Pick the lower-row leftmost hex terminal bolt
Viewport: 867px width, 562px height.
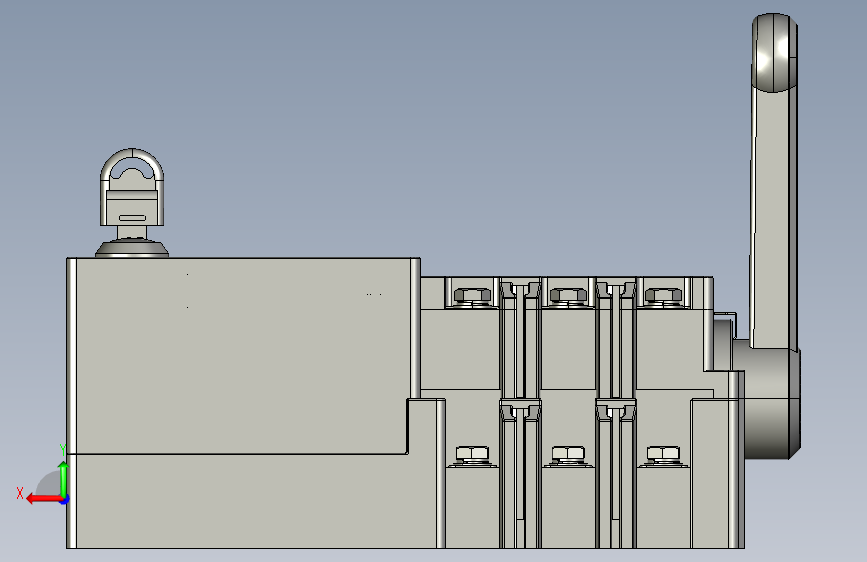pos(472,455)
